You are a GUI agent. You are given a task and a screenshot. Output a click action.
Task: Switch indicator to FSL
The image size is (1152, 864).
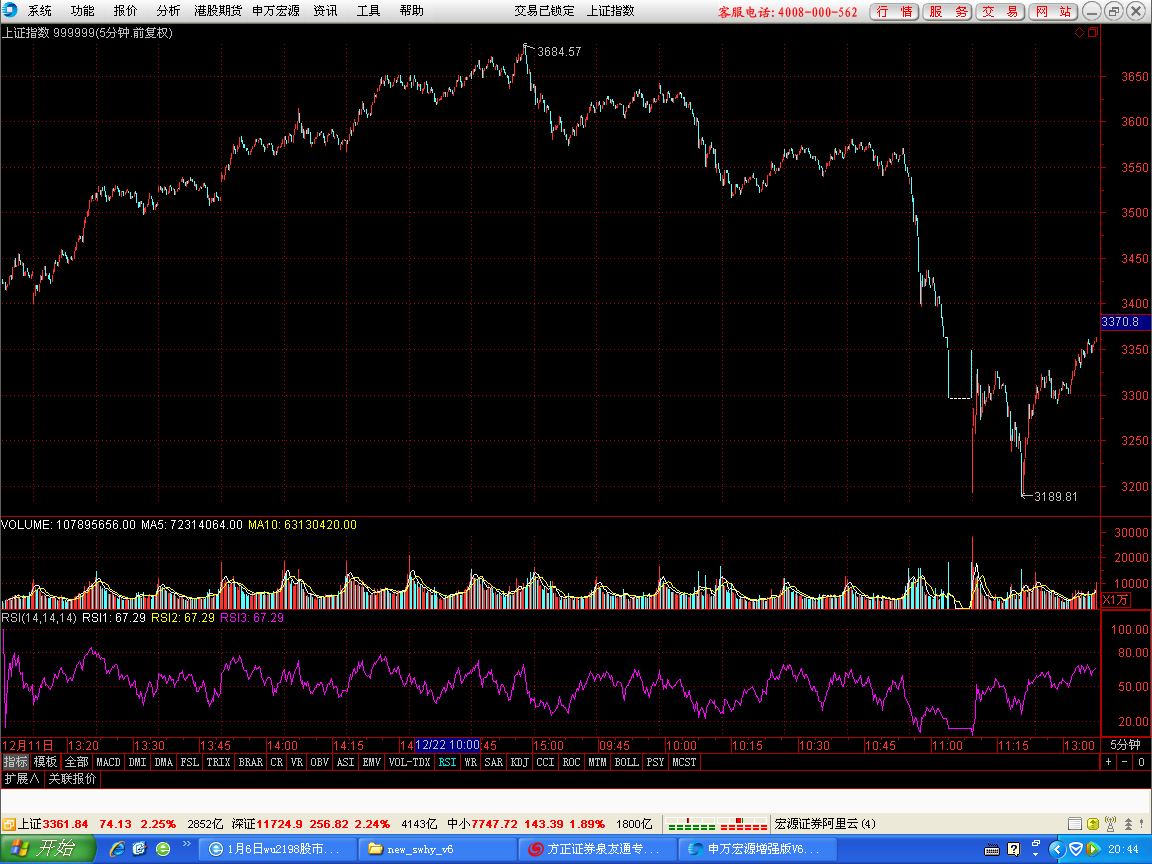(190, 762)
